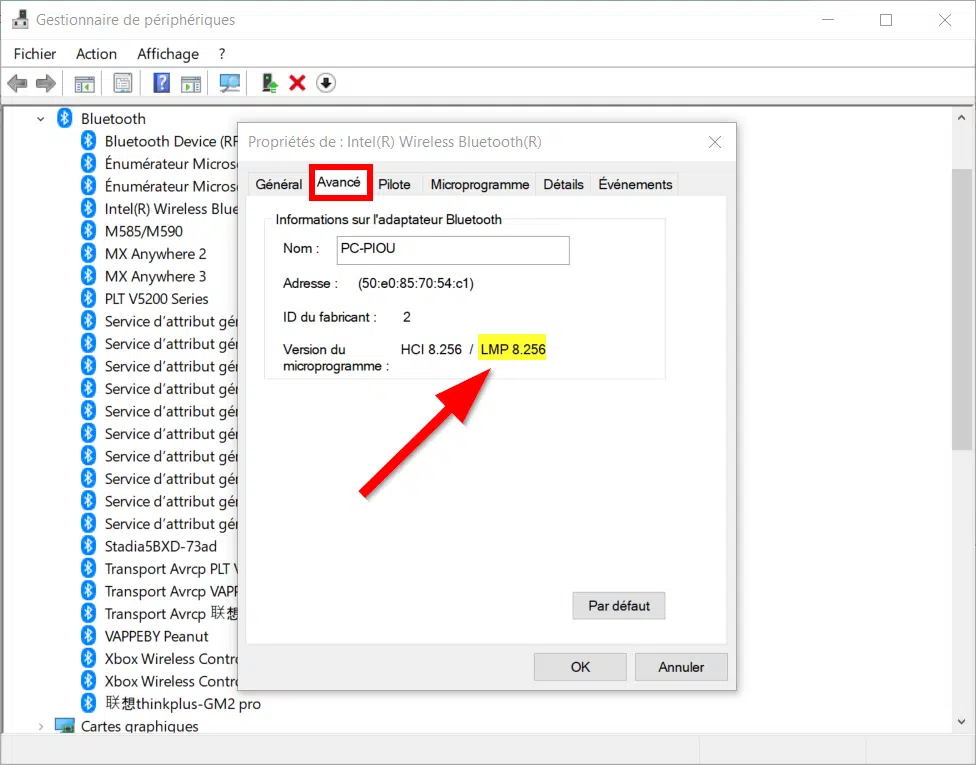Click the OK button
The image size is (976, 765).
click(x=580, y=667)
